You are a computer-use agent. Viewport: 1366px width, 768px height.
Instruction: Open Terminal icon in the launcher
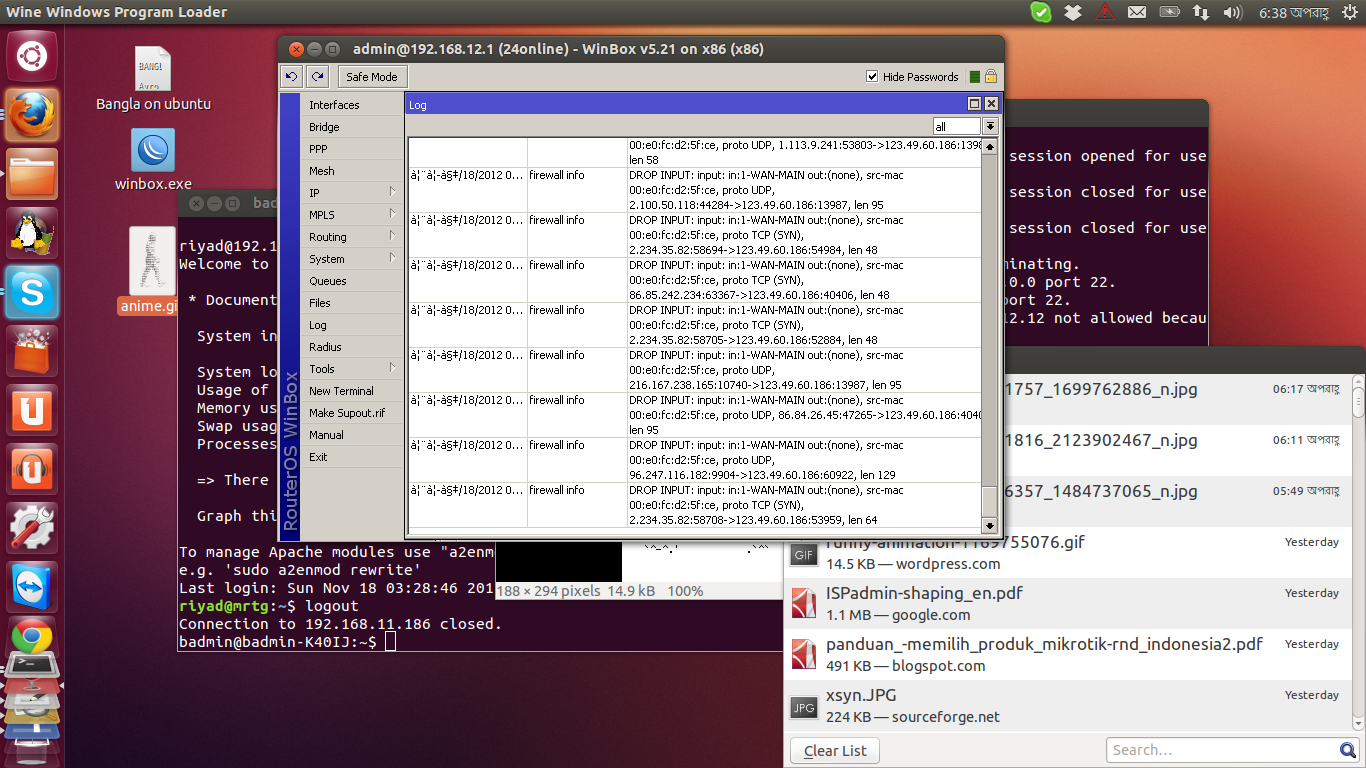pos(33,667)
